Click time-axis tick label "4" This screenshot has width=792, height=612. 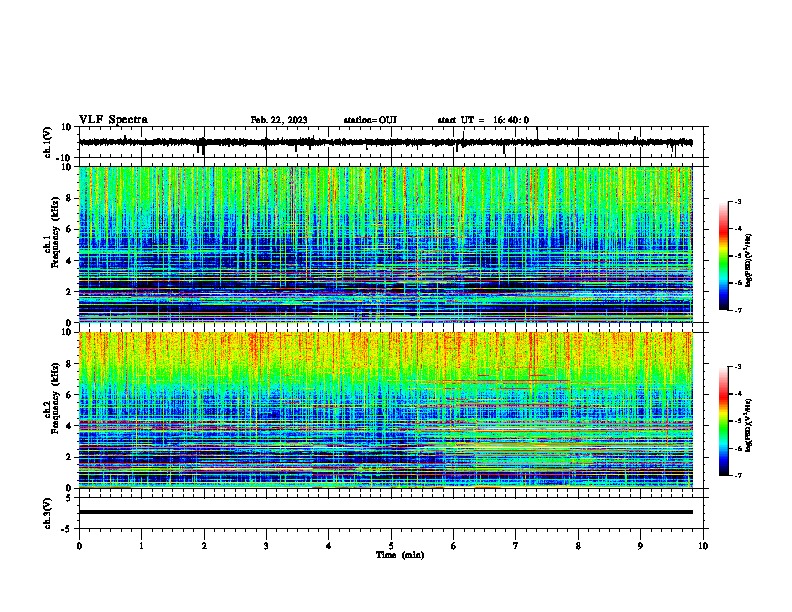click(x=329, y=546)
